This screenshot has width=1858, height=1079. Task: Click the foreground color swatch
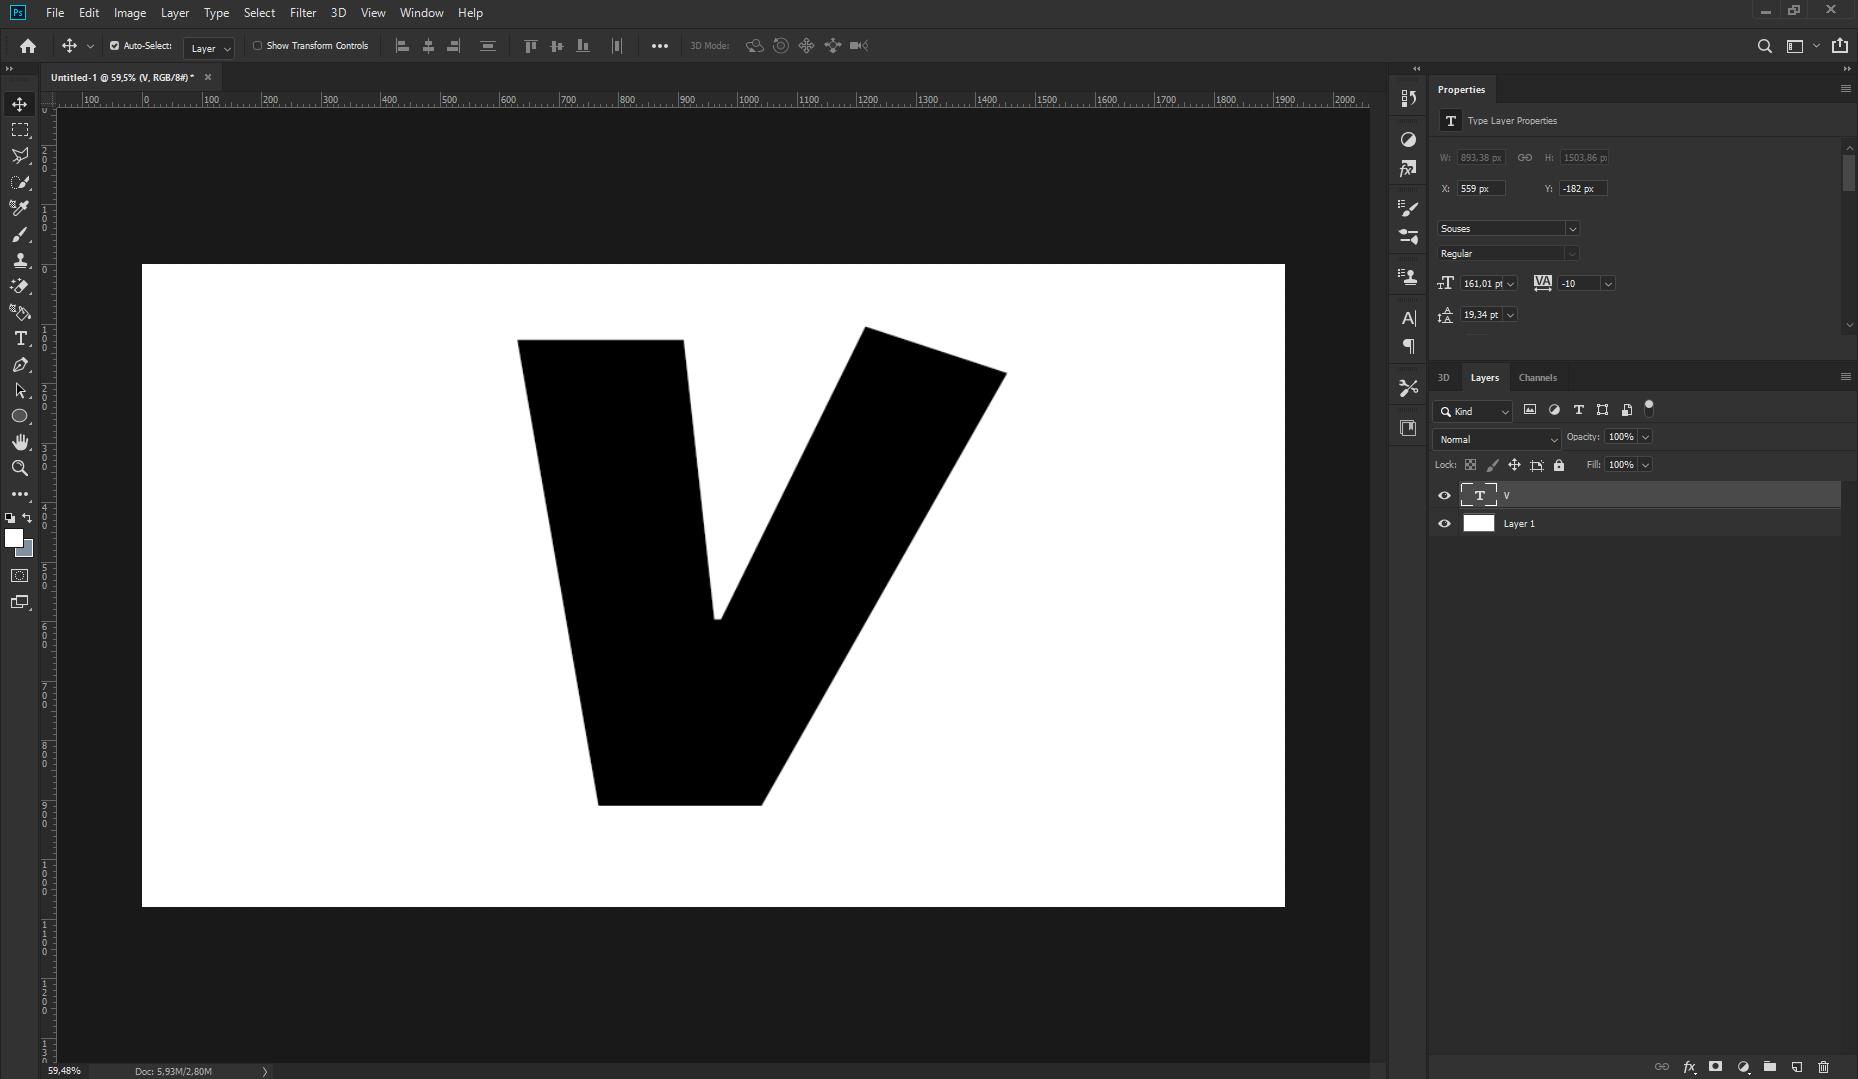[14, 538]
